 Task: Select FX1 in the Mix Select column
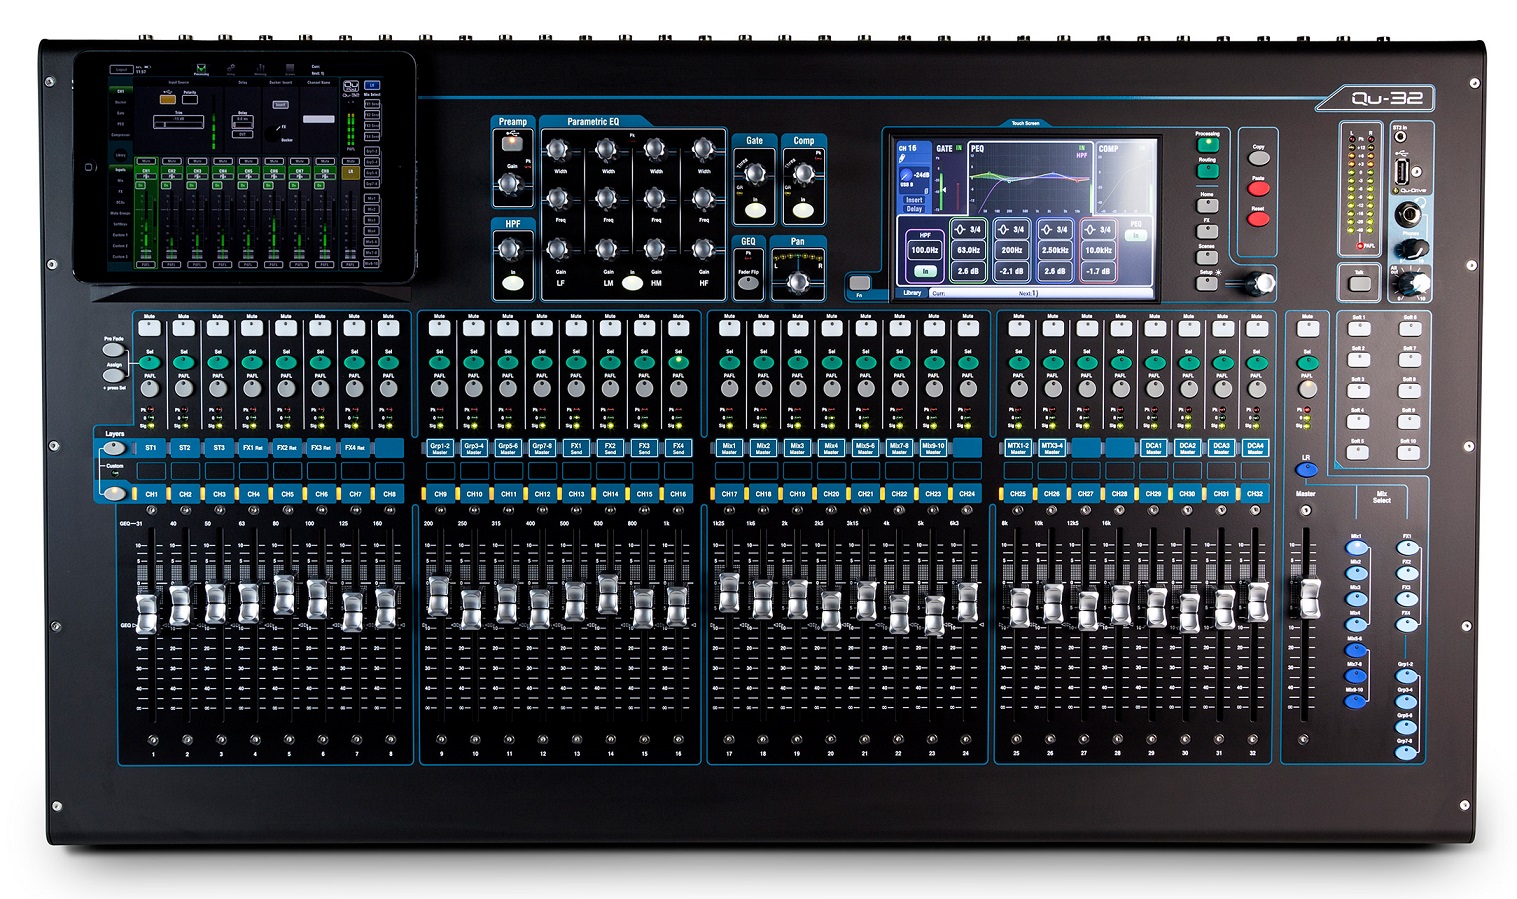click(1407, 547)
